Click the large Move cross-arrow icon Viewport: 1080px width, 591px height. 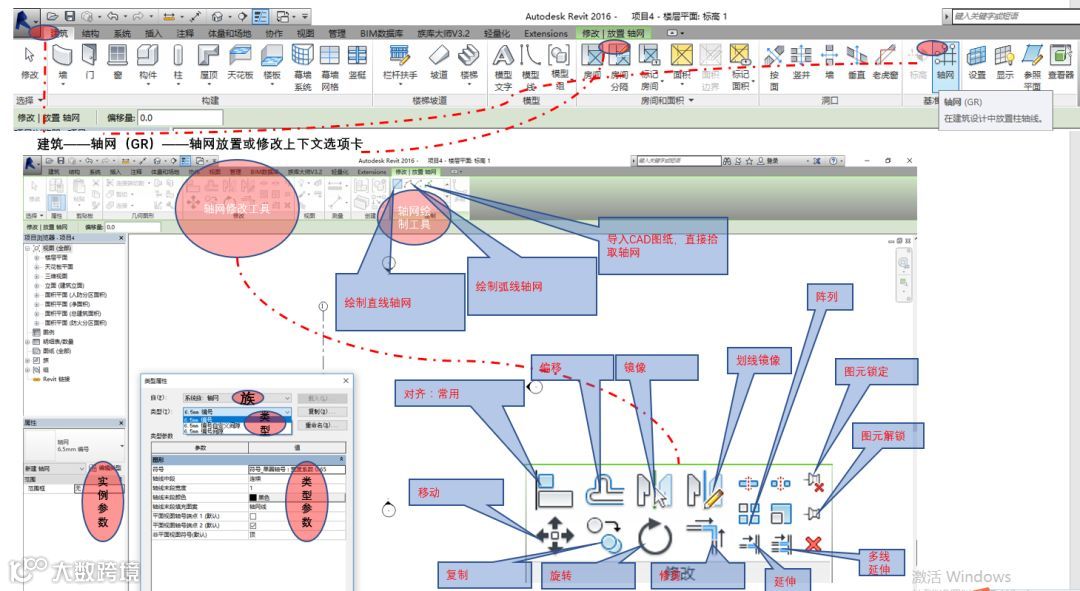pos(555,535)
